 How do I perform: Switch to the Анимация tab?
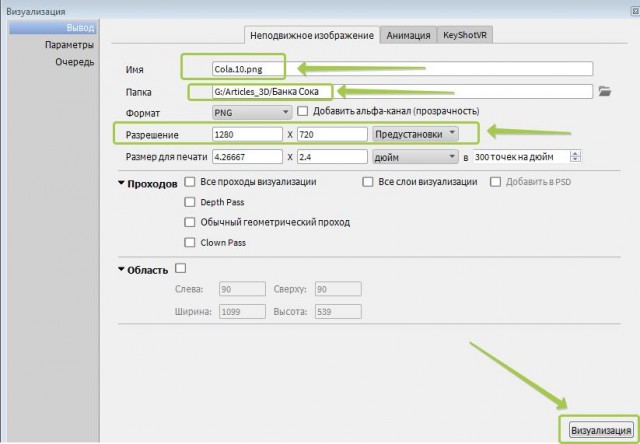tap(406, 34)
